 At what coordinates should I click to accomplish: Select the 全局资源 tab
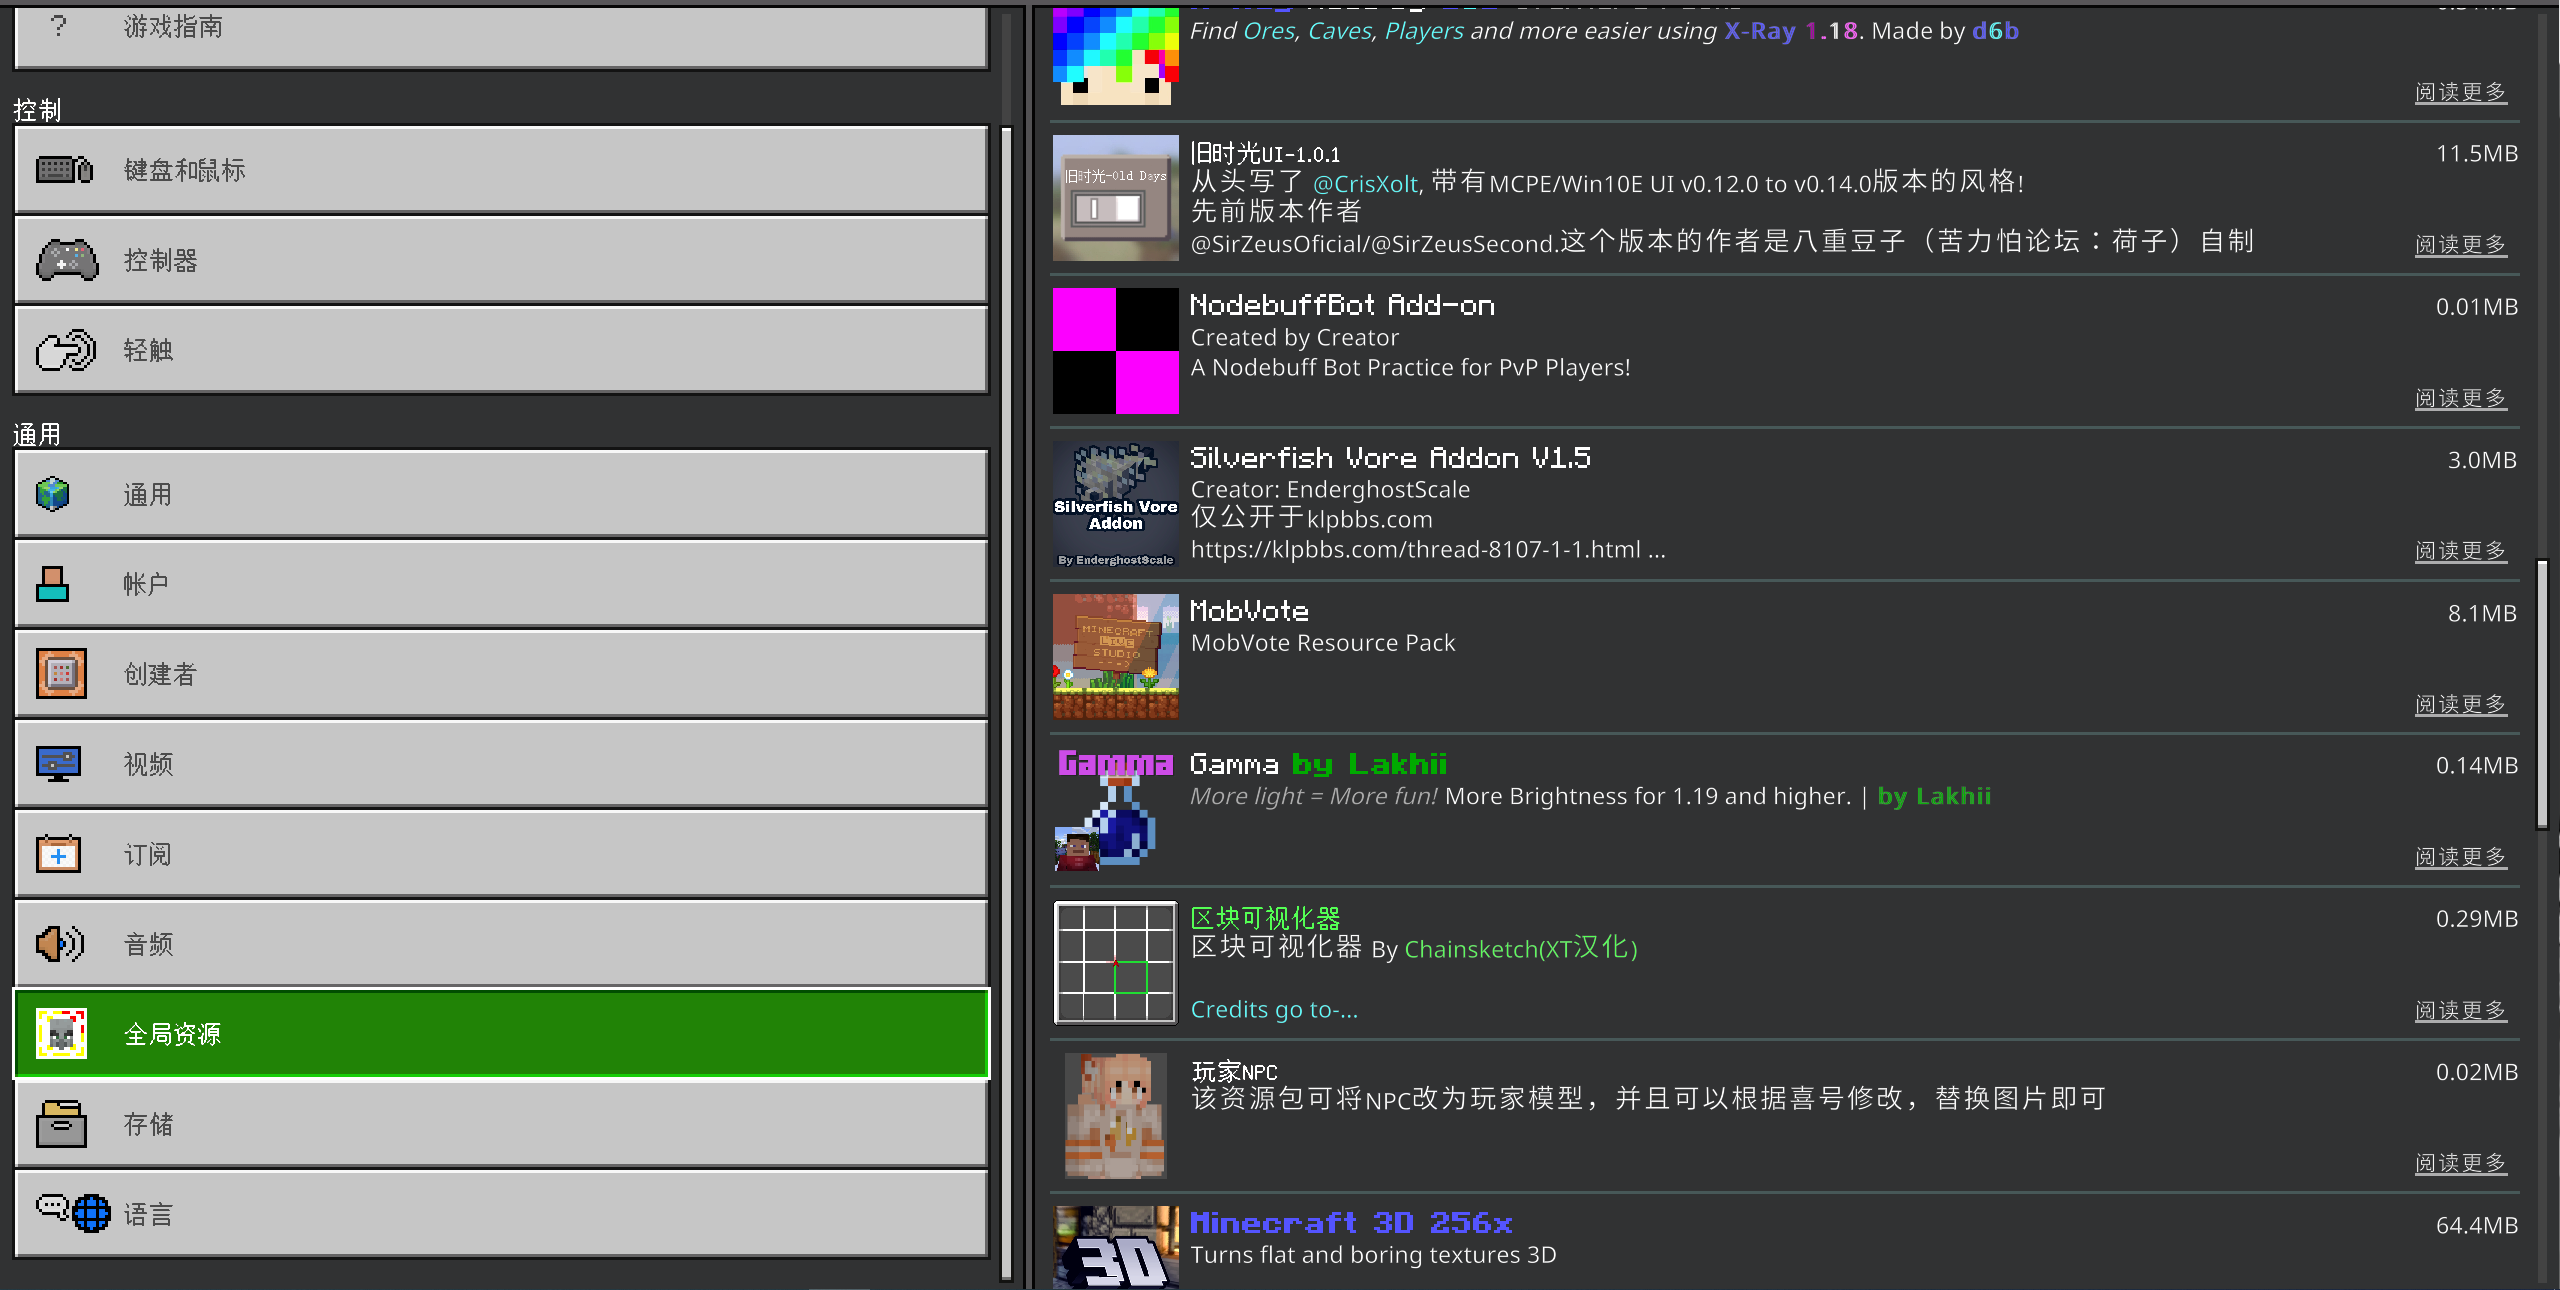click(501, 1034)
